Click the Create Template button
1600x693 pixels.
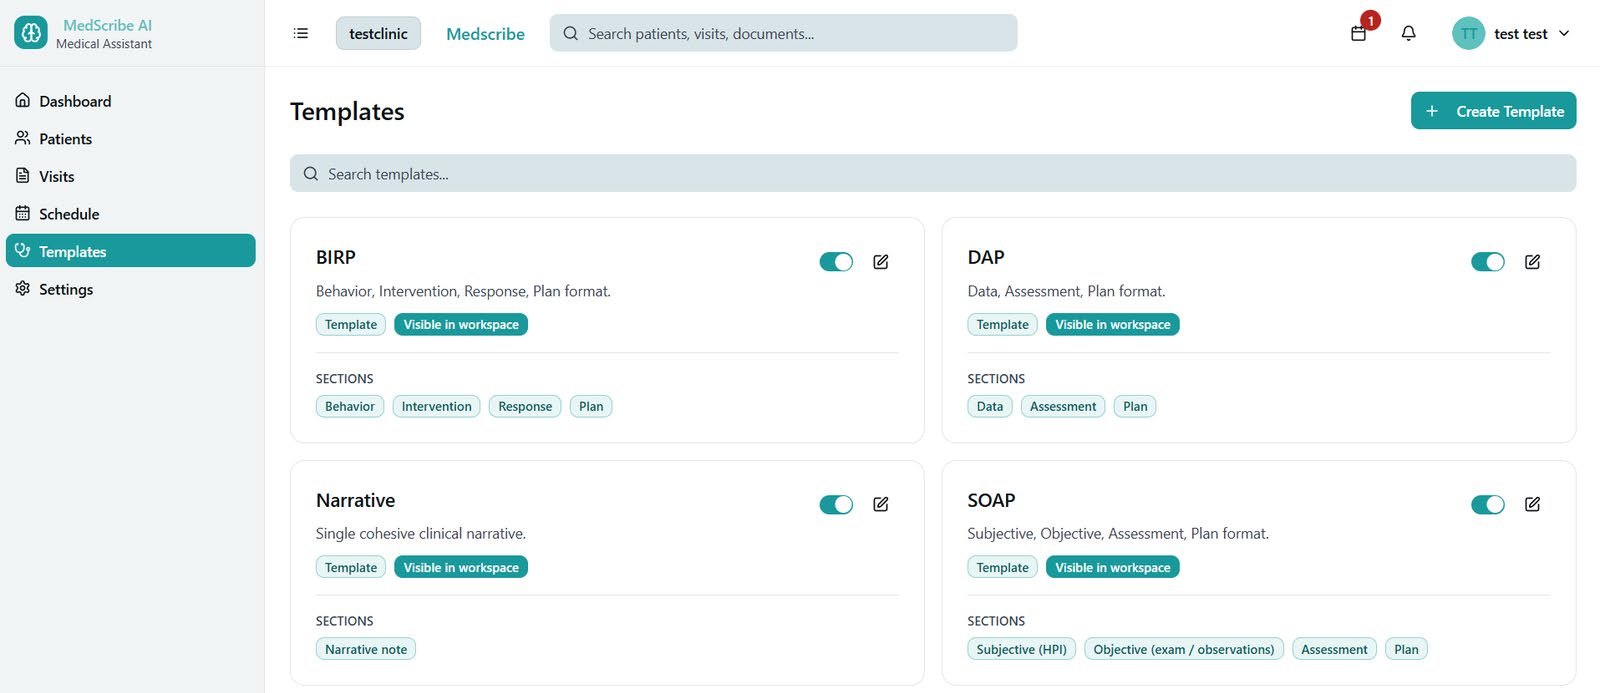(x=1493, y=111)
